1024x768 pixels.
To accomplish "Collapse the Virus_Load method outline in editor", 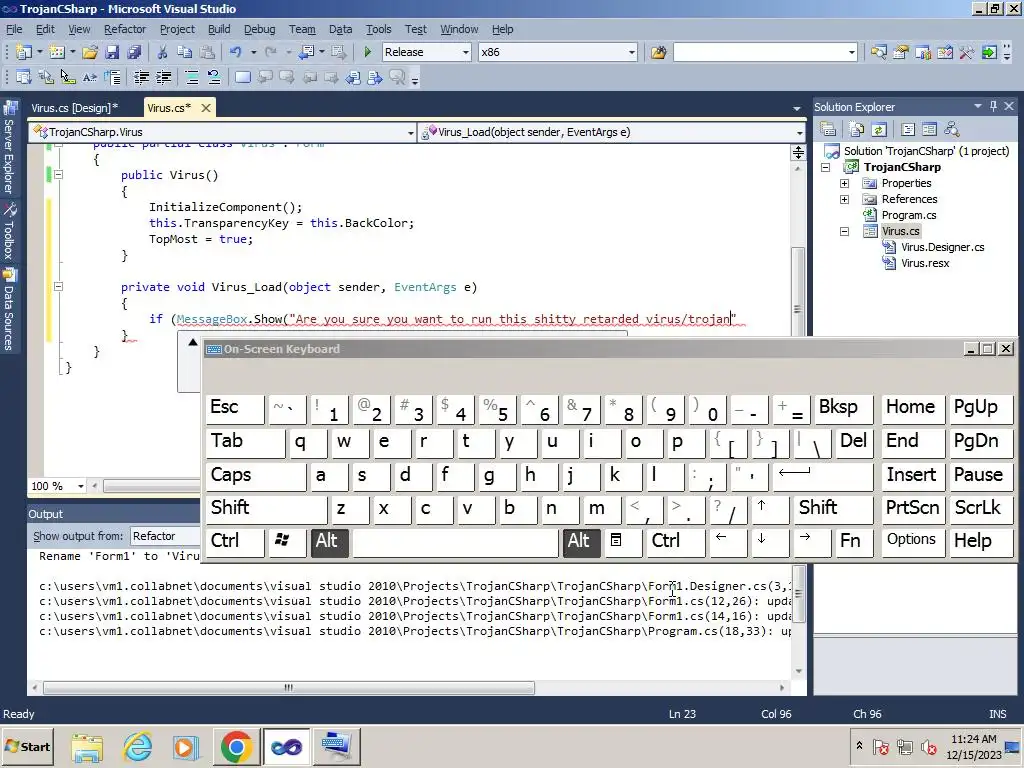I will [59, 287].
